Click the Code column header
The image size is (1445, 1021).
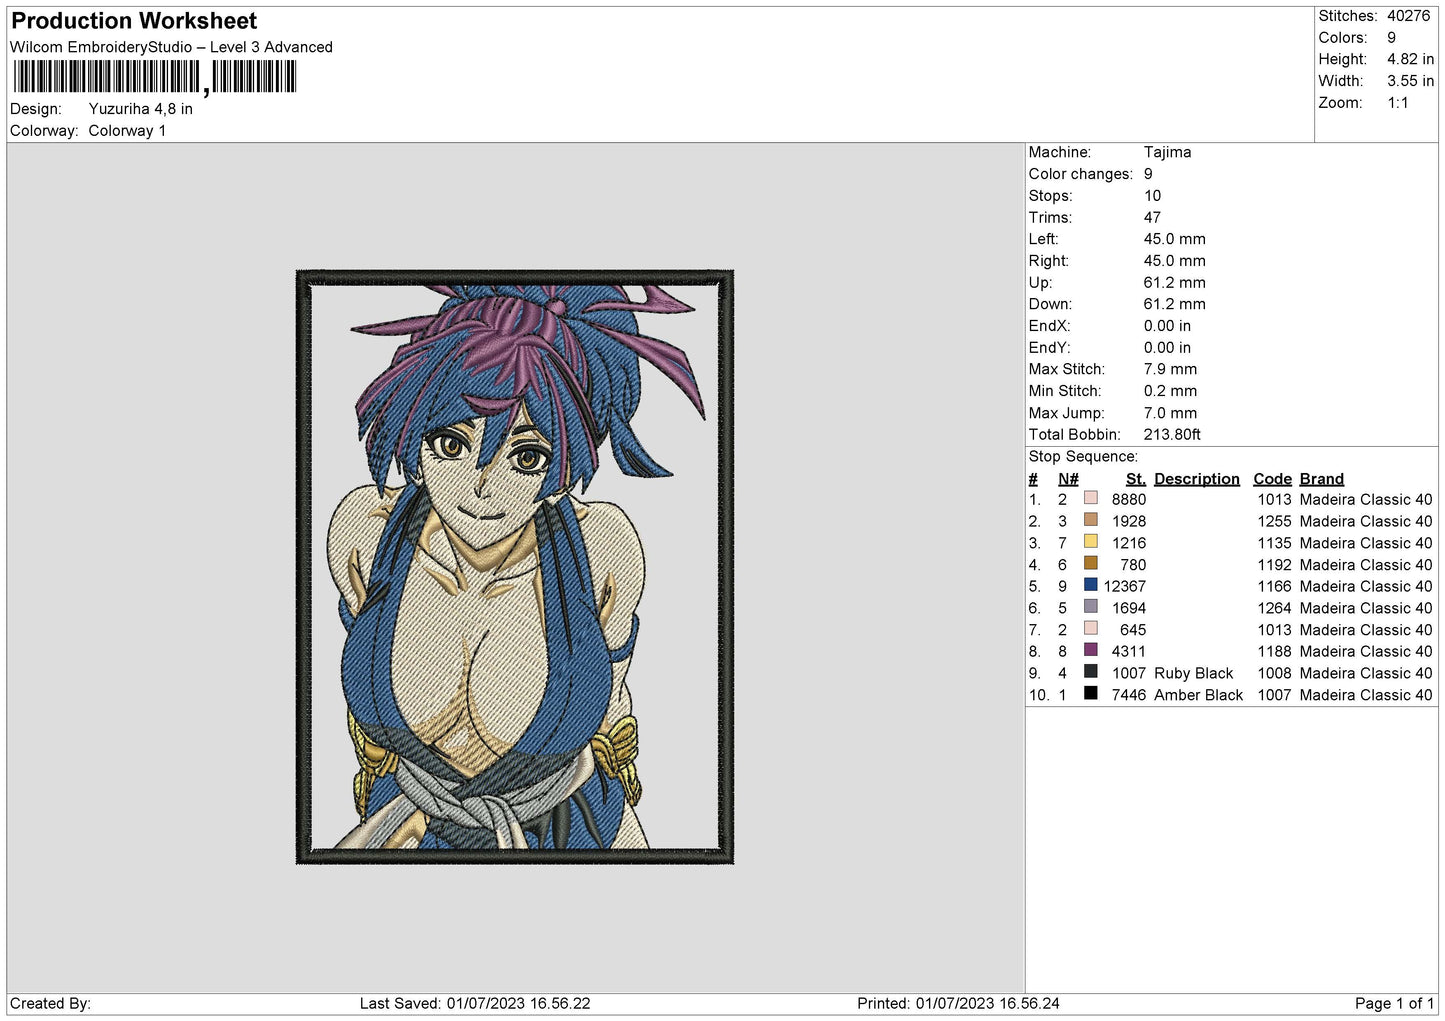(x=1272, y=479)
